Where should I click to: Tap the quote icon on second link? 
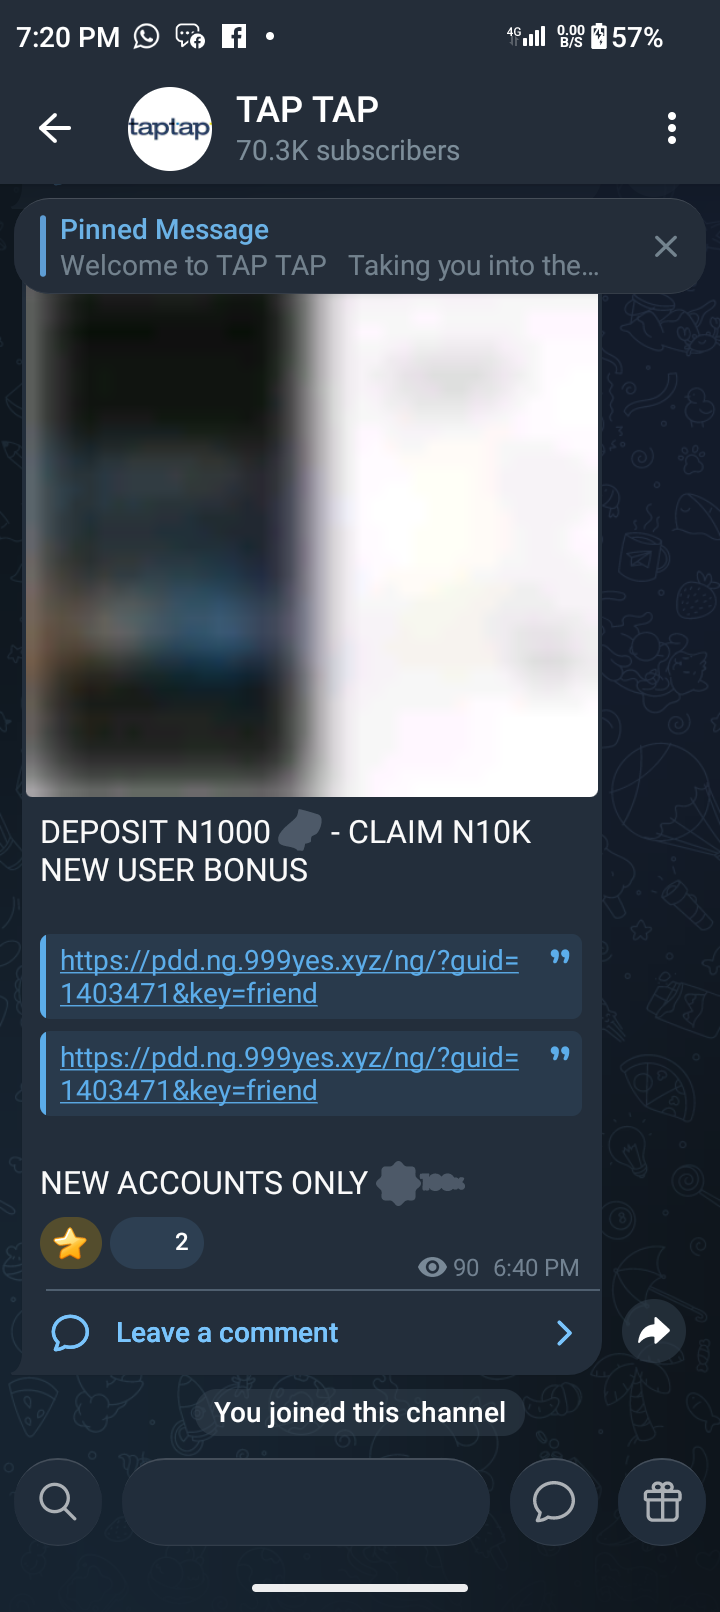(560, 1054)
